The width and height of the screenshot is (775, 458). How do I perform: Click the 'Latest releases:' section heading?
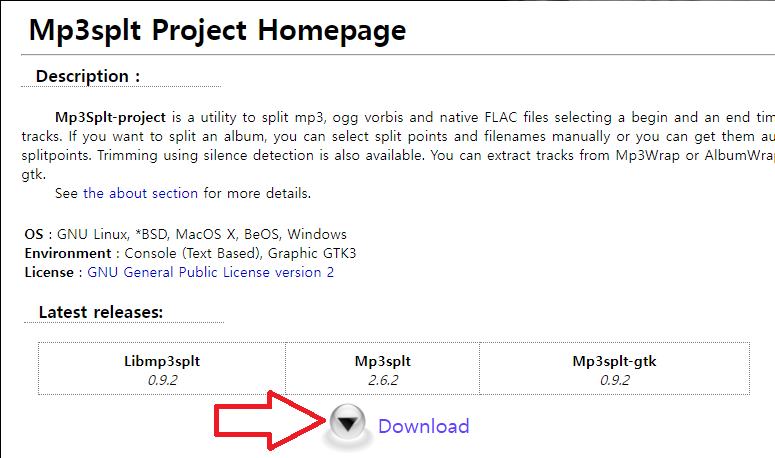[101, 312]
